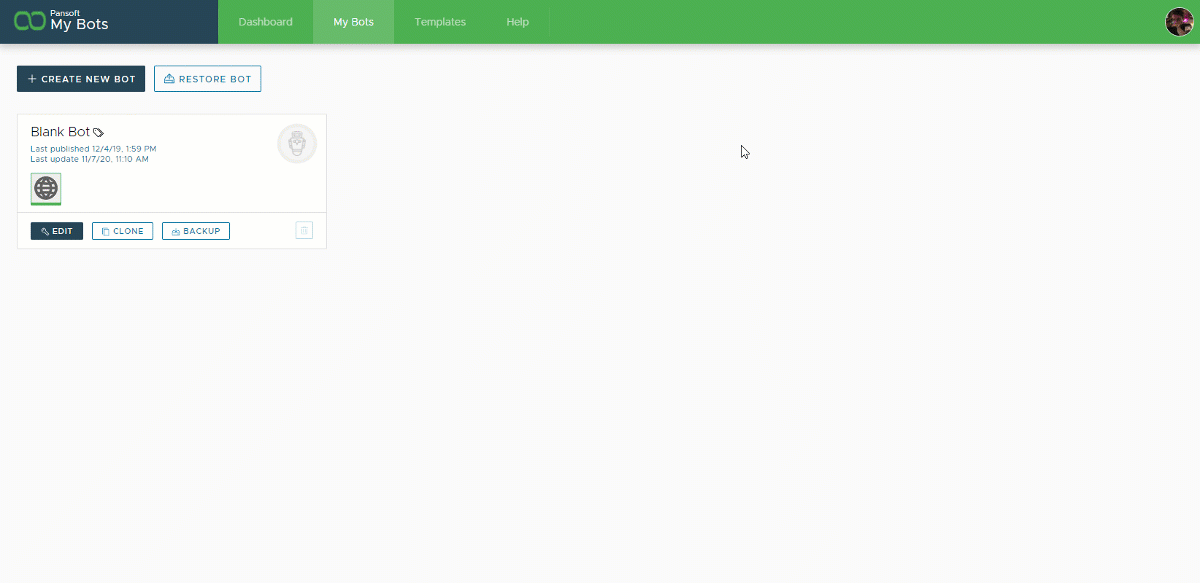Click the pencil icon inside the Edit button

click(x=46, y=231)
